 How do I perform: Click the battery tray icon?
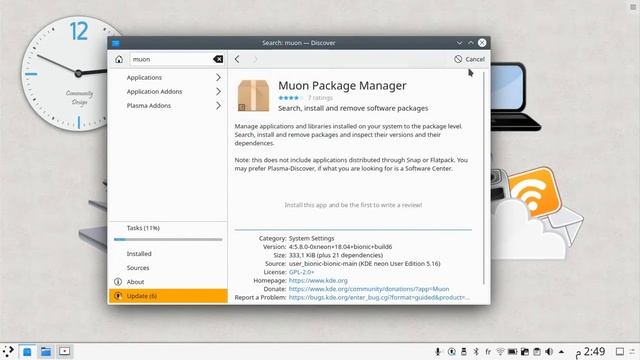512,351
